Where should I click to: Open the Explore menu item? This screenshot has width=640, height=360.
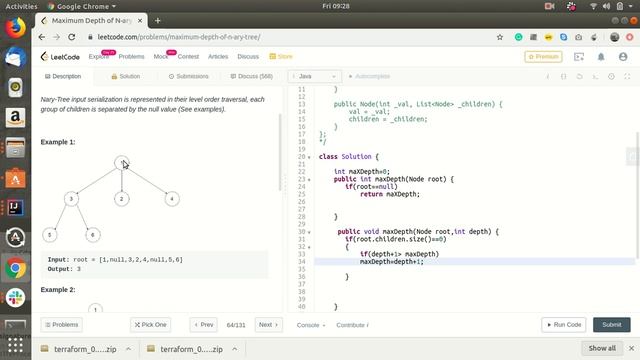(99, 57)
